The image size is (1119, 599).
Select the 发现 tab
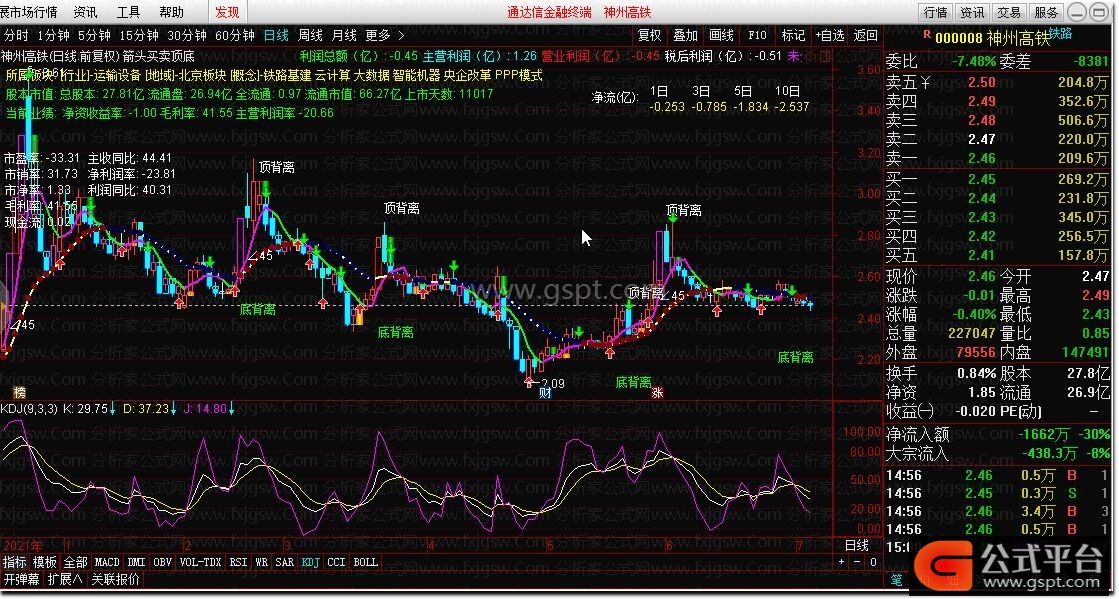click(228, 12)
